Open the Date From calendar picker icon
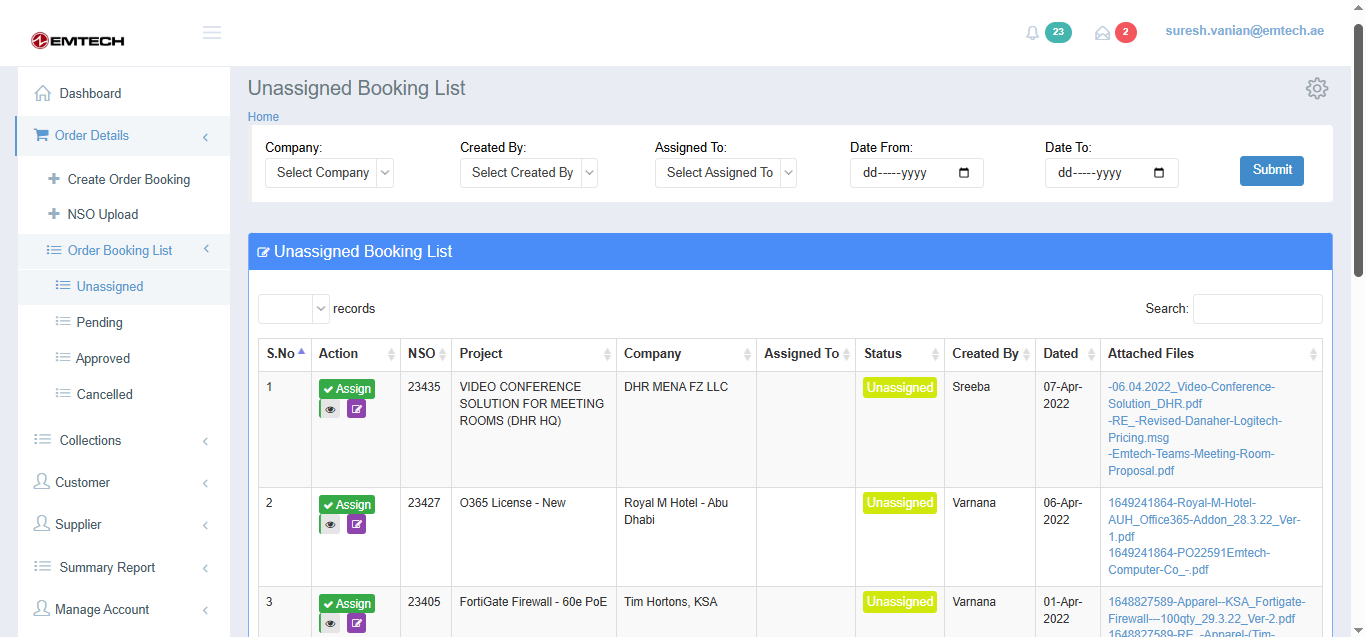This screenshot has width=1366, height=637. [x=964, y=173]
